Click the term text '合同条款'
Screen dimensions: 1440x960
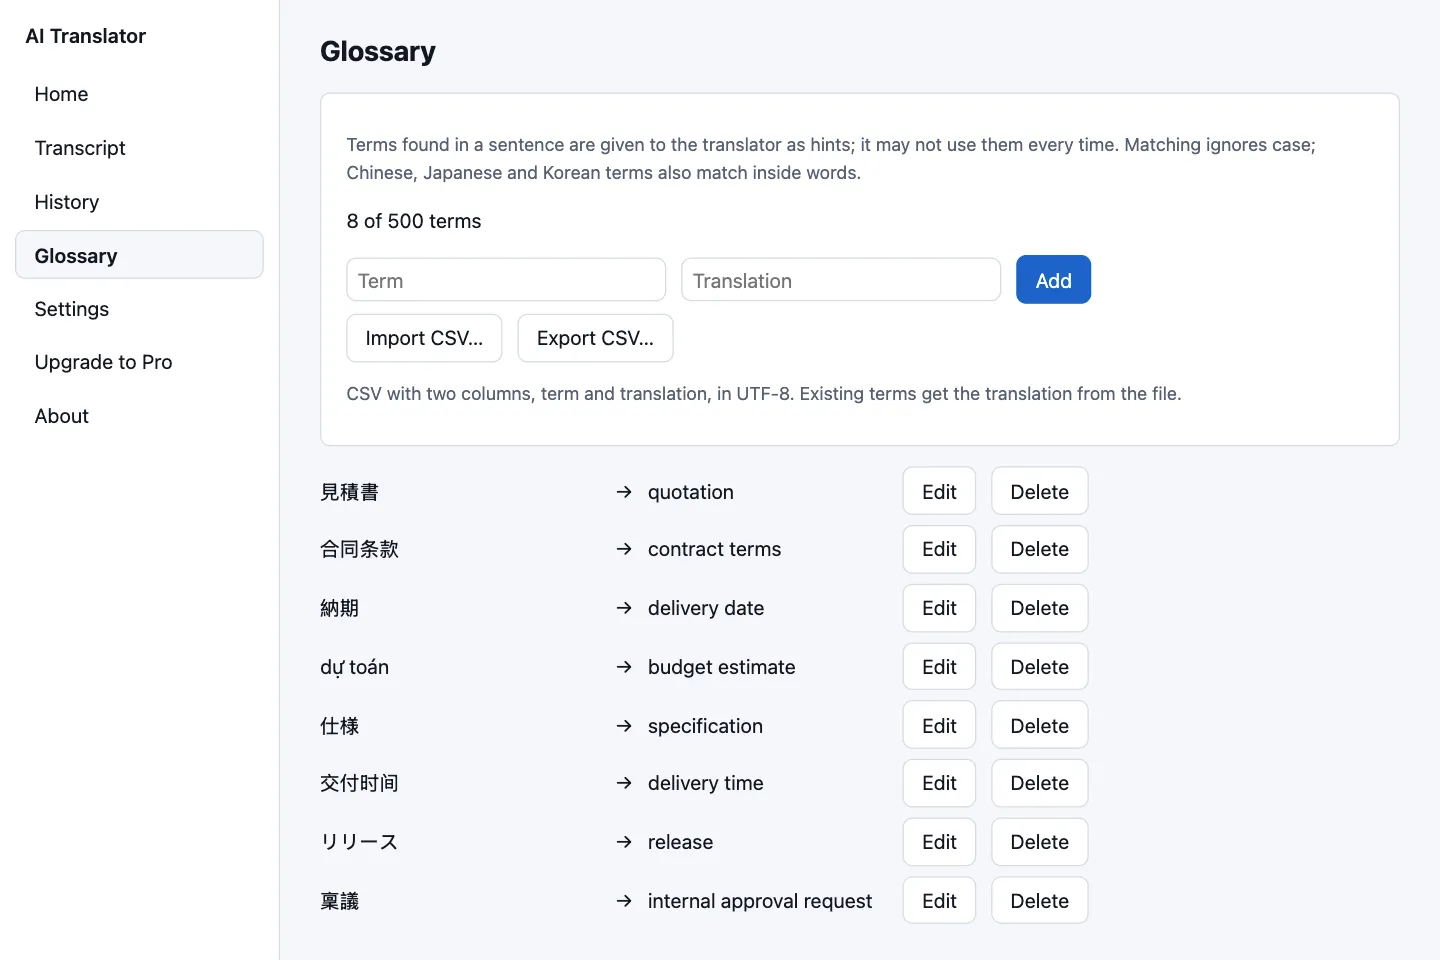click(359, 549)
